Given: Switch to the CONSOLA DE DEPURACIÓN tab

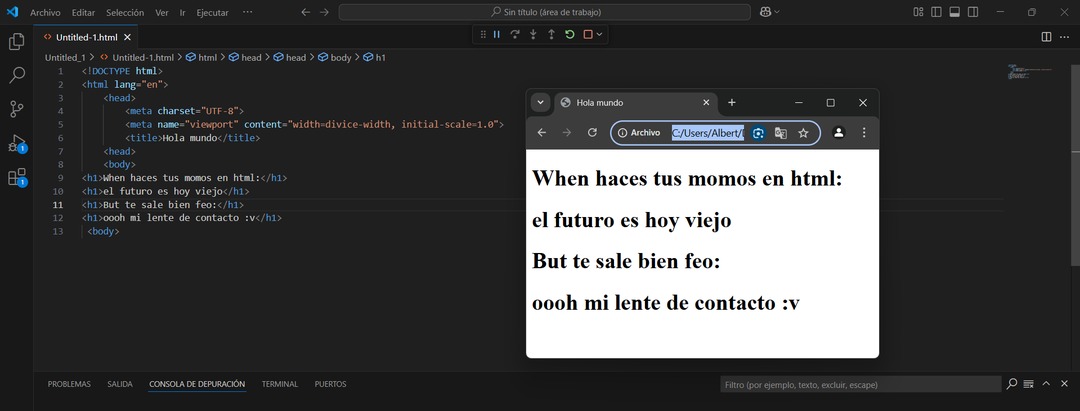Looking at the screenshot, I should 197,384.
